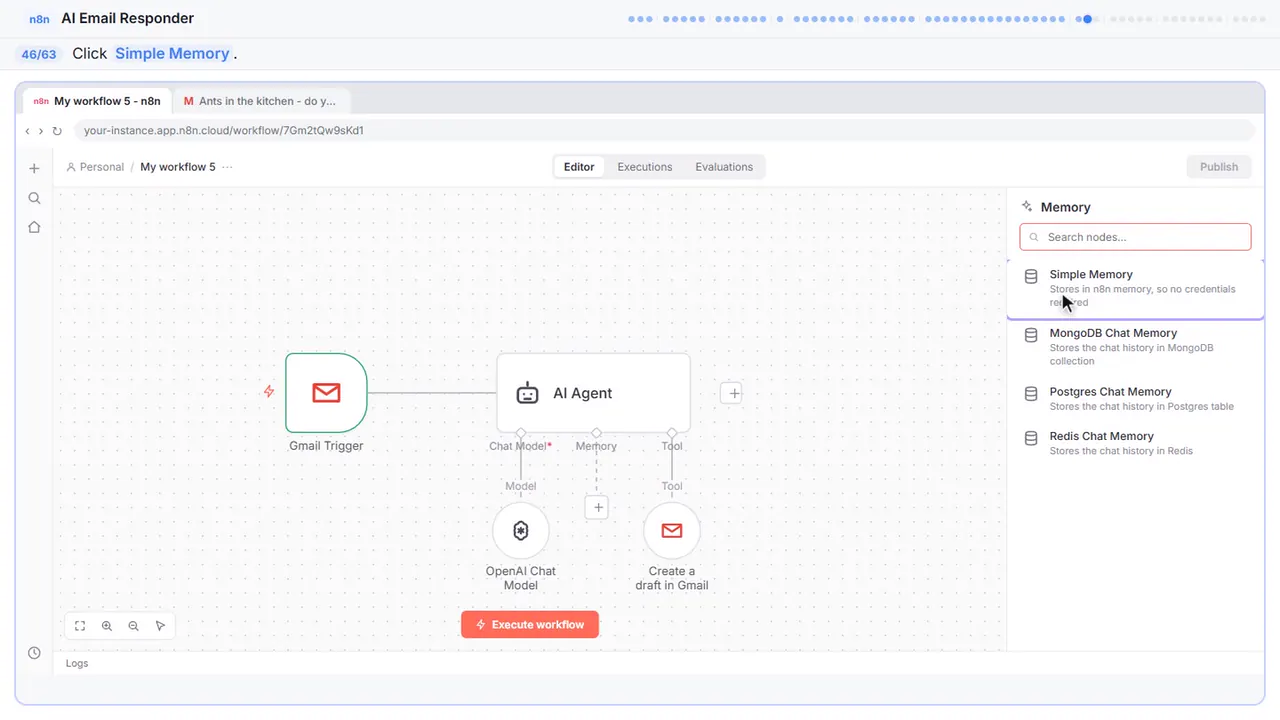Open the Personal breadcrumb link
1280x720 pixels.
[95, 167]
